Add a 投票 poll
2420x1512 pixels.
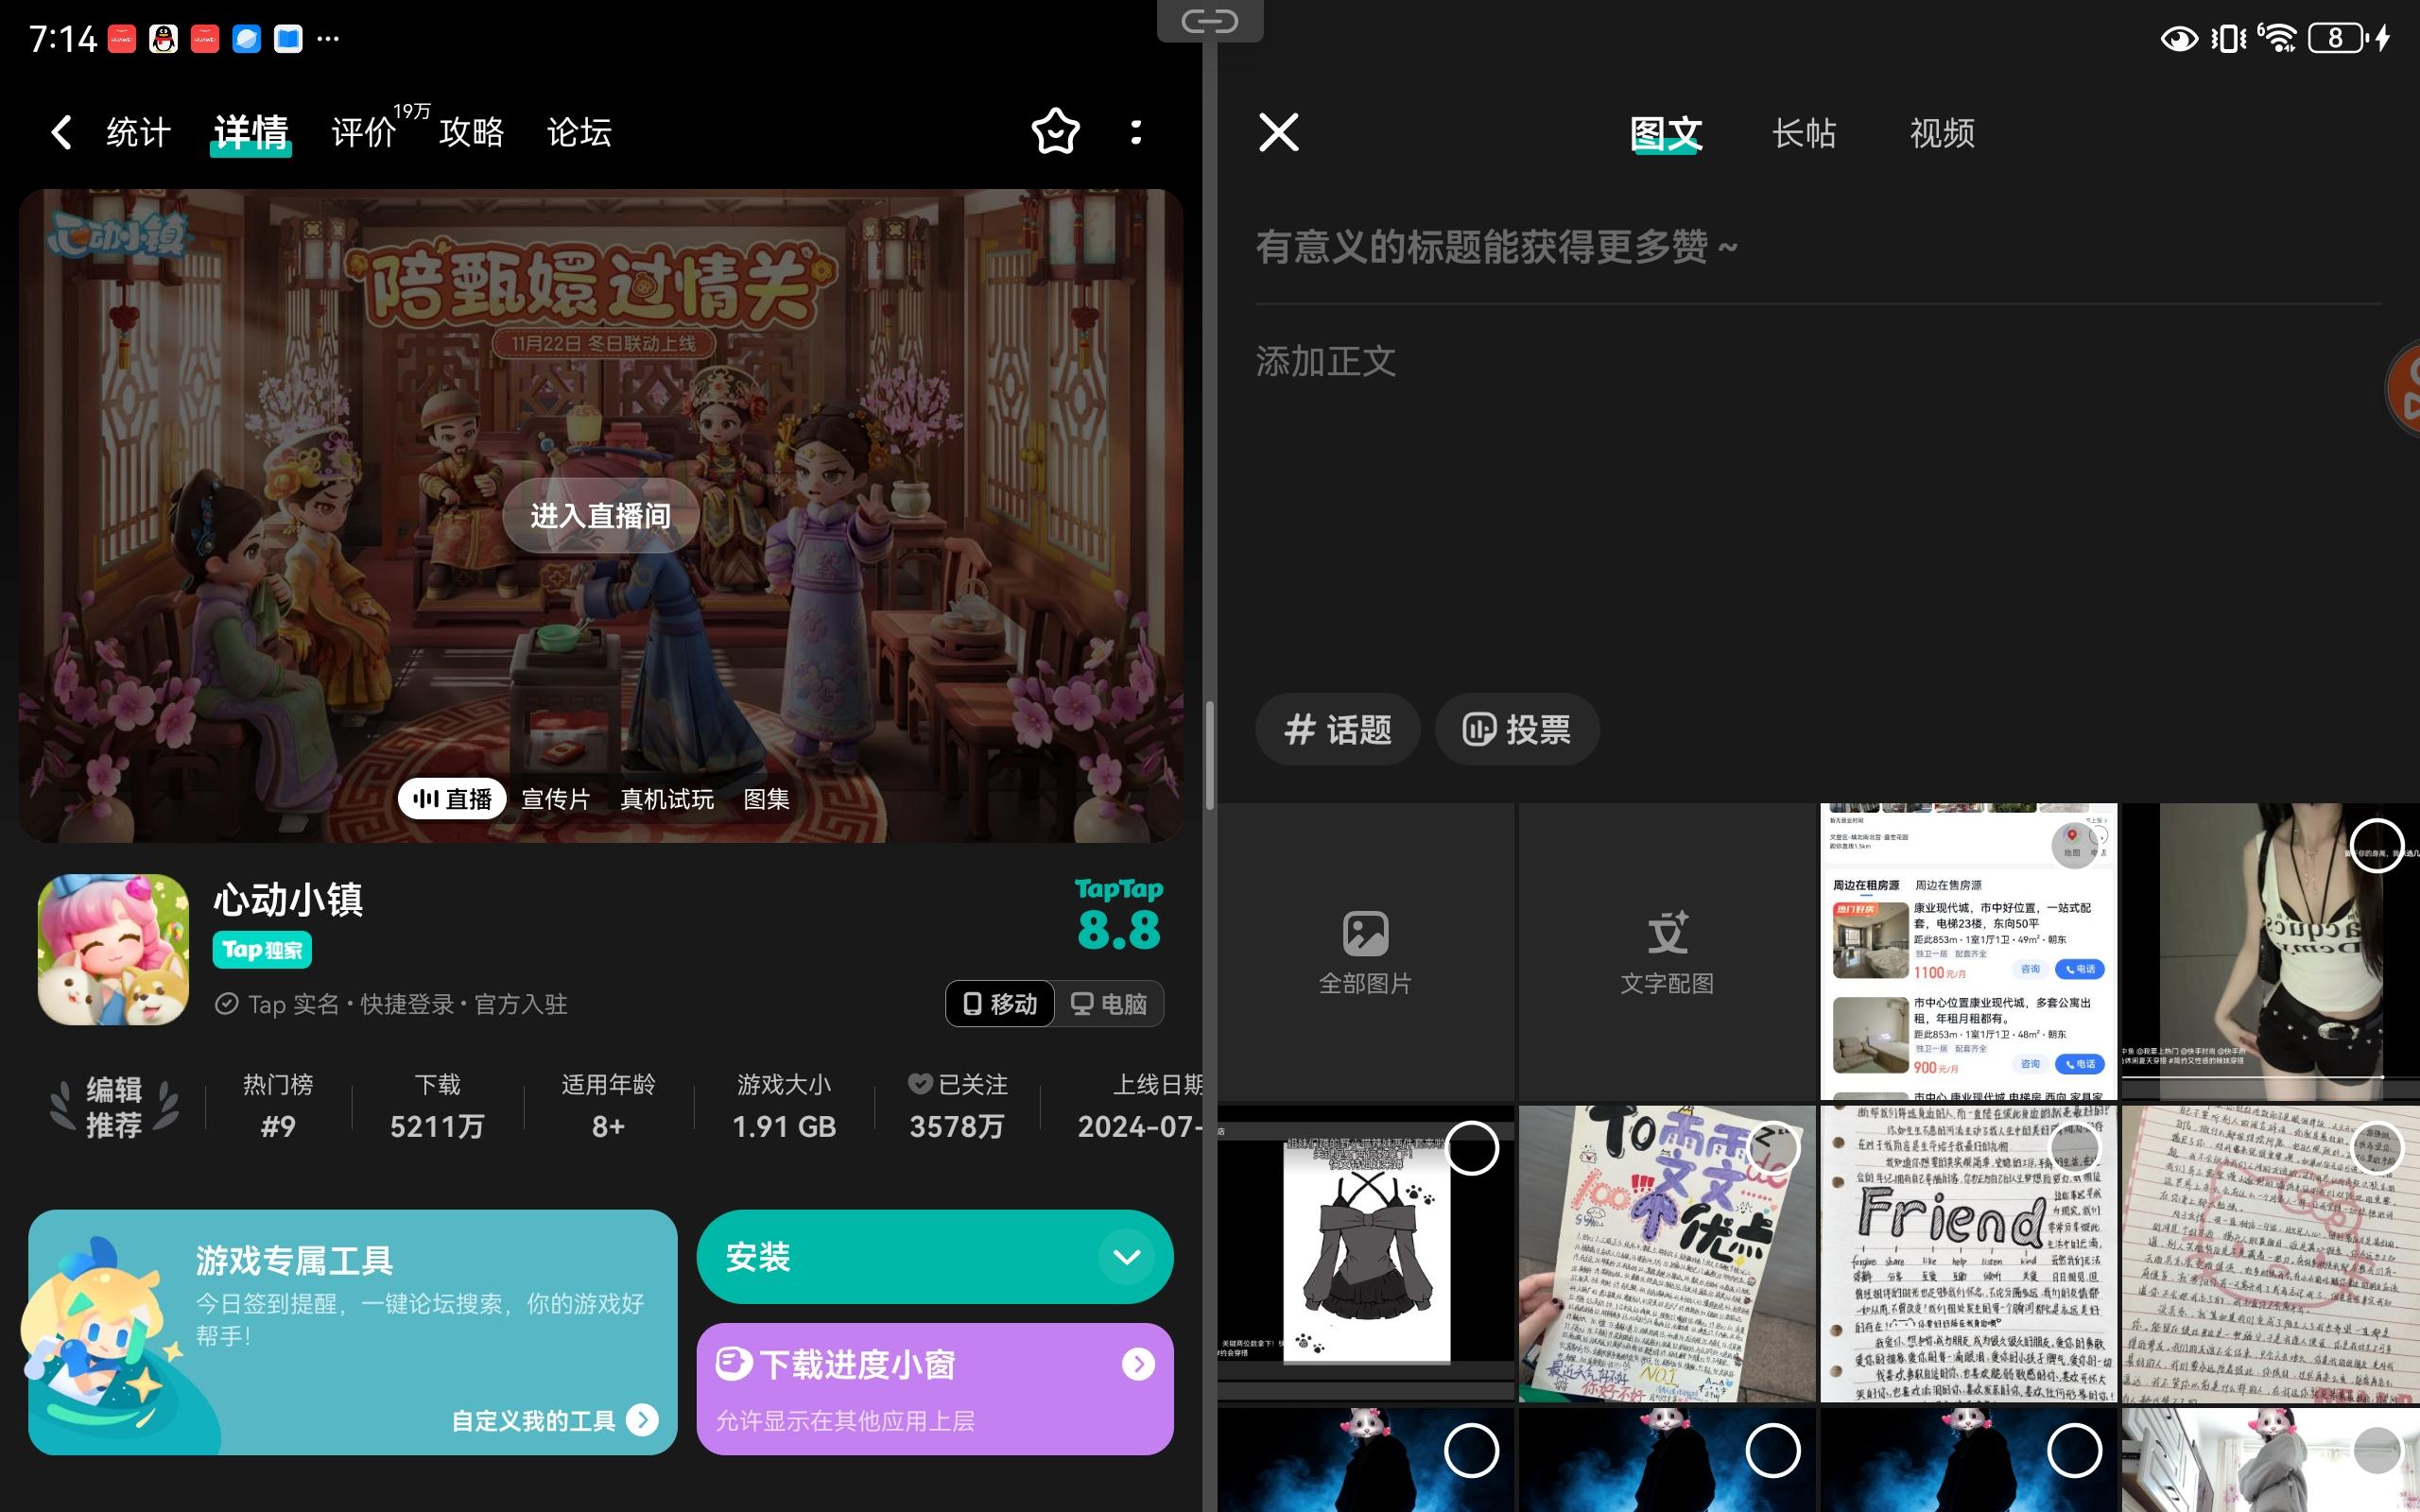click(x=1516, y=729)
